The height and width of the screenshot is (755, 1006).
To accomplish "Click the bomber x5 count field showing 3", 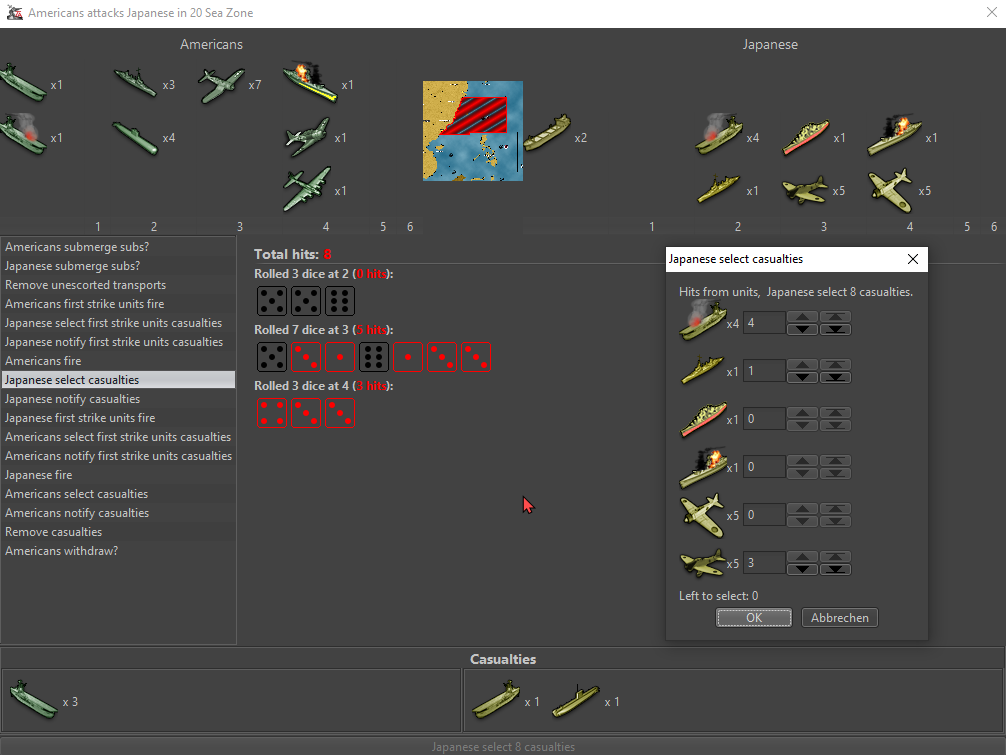I will (764, 563).
